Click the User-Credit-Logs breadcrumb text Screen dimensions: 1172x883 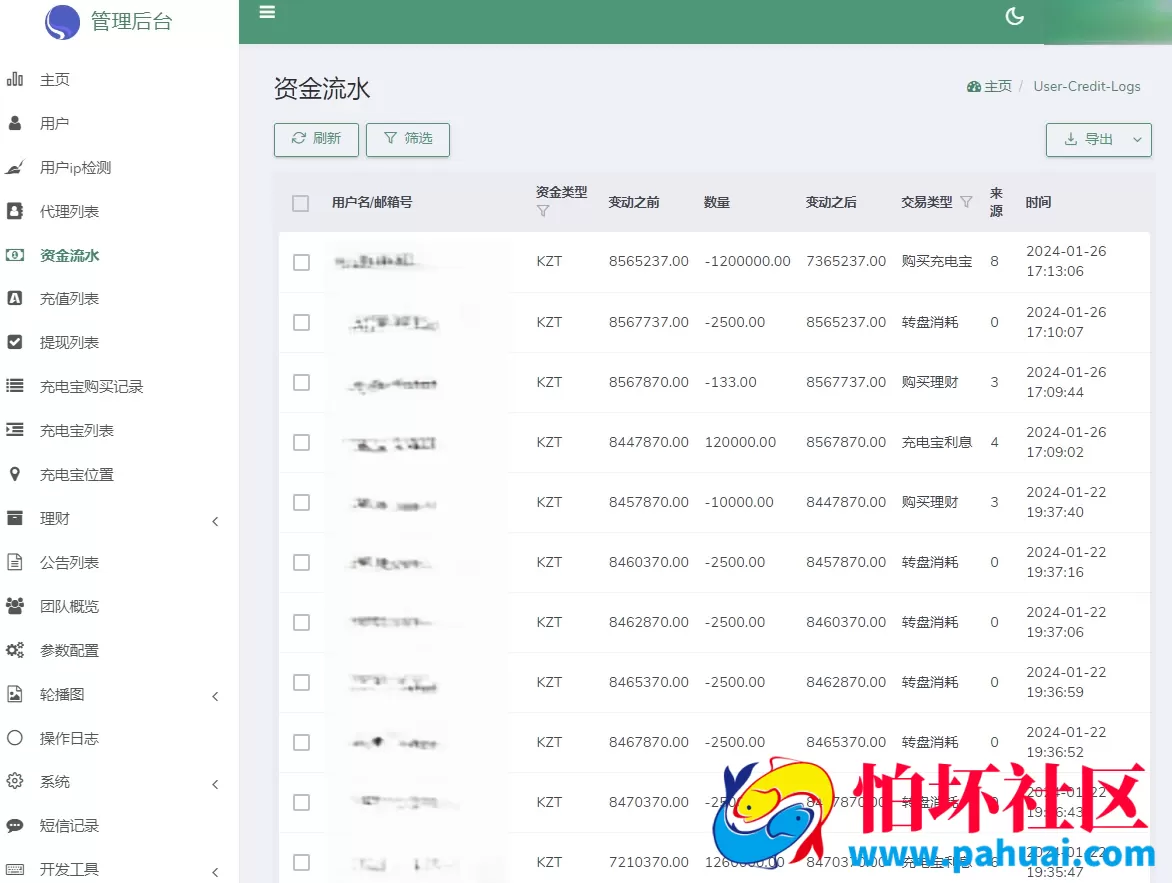pyautogui.click(x=1087, y=86)
